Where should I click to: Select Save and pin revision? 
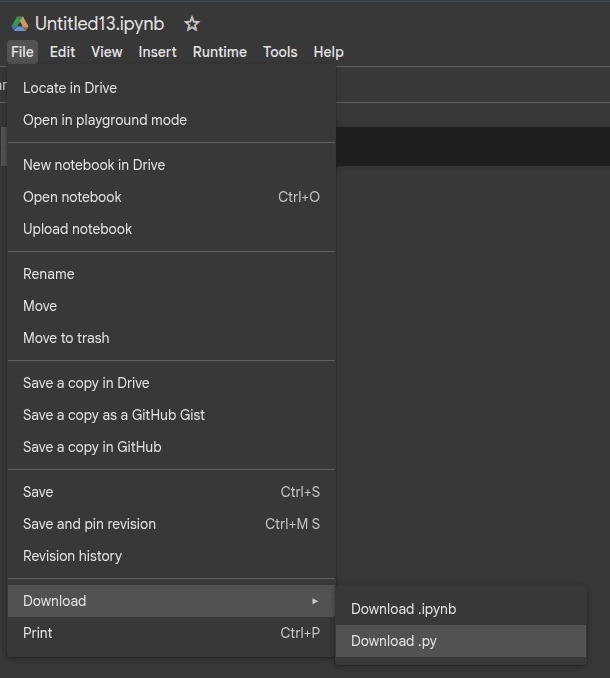[x=89, y=524]
